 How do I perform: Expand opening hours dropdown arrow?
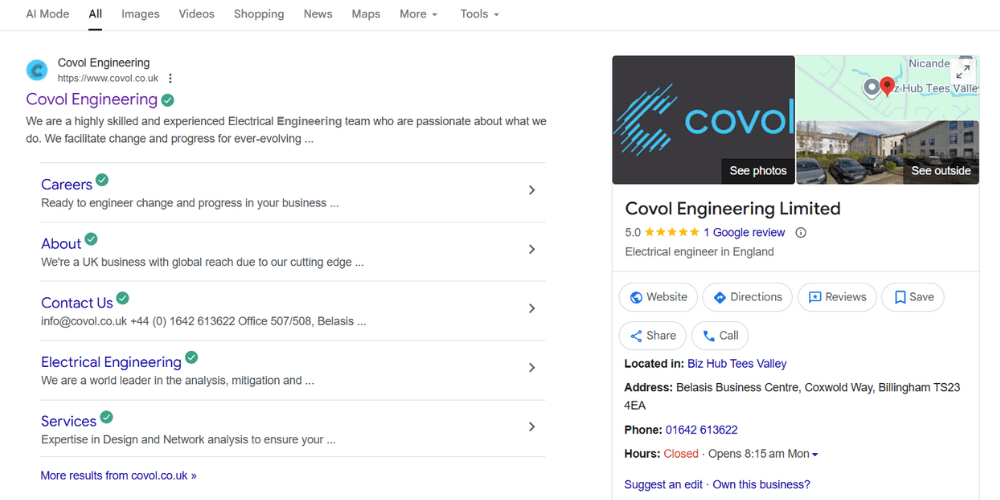click(x=815, y=454)
